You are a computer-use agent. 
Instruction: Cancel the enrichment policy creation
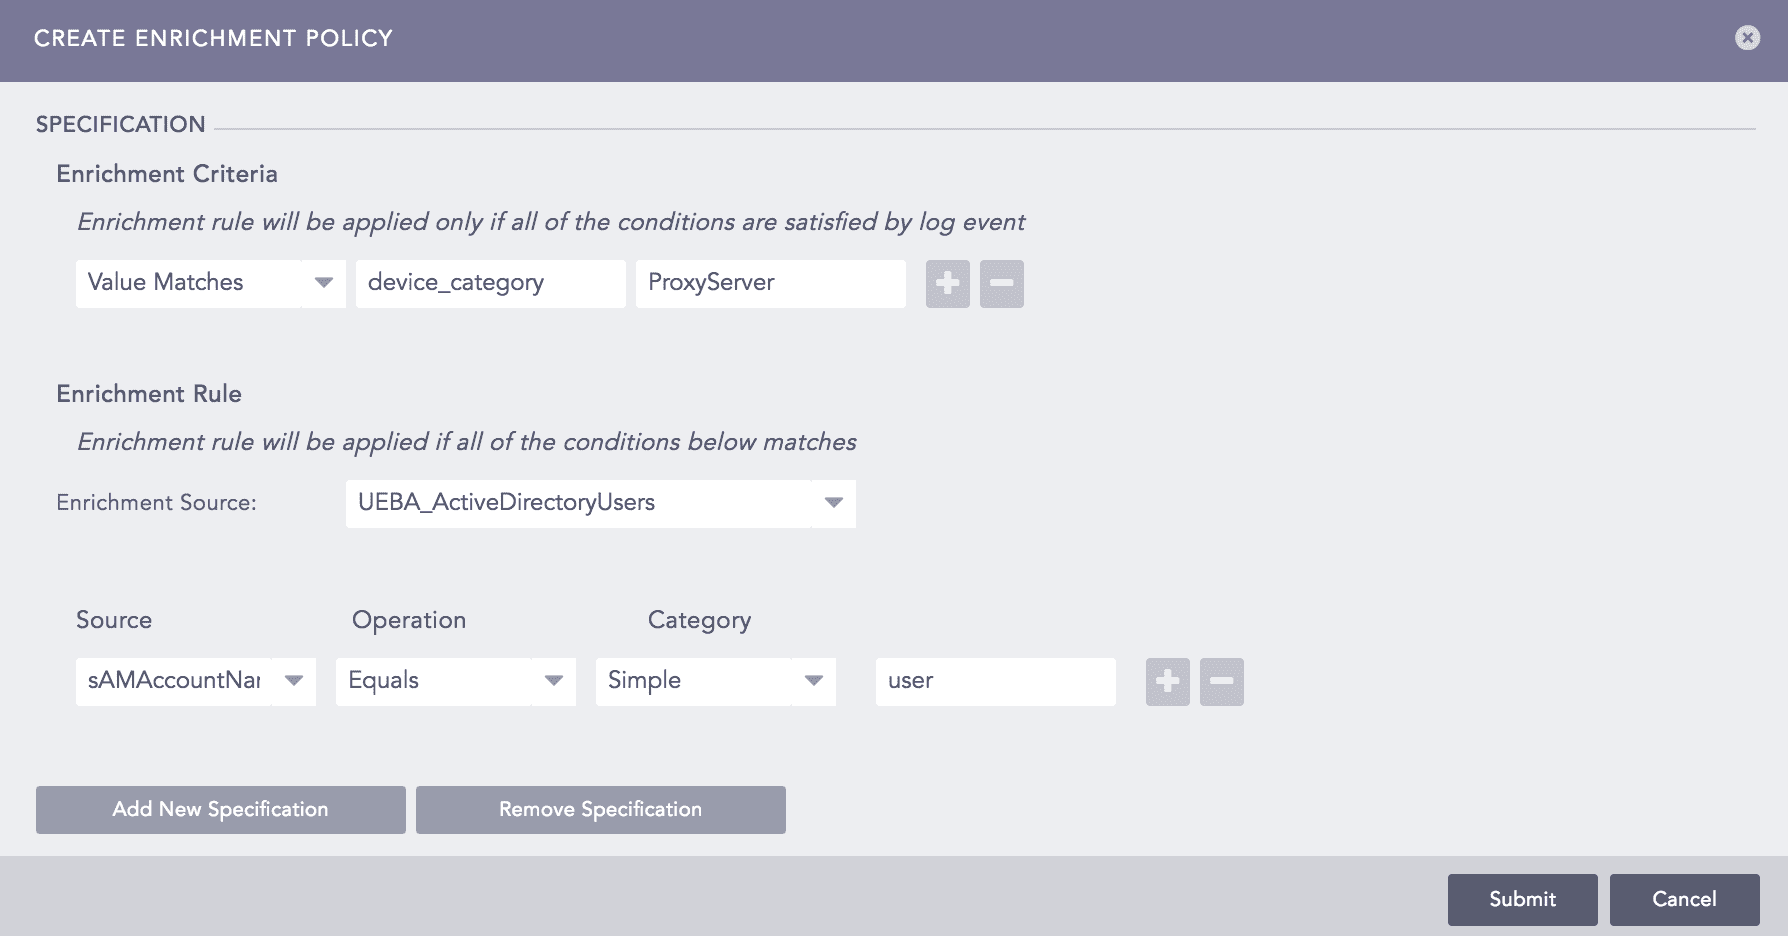(1684, 899)
